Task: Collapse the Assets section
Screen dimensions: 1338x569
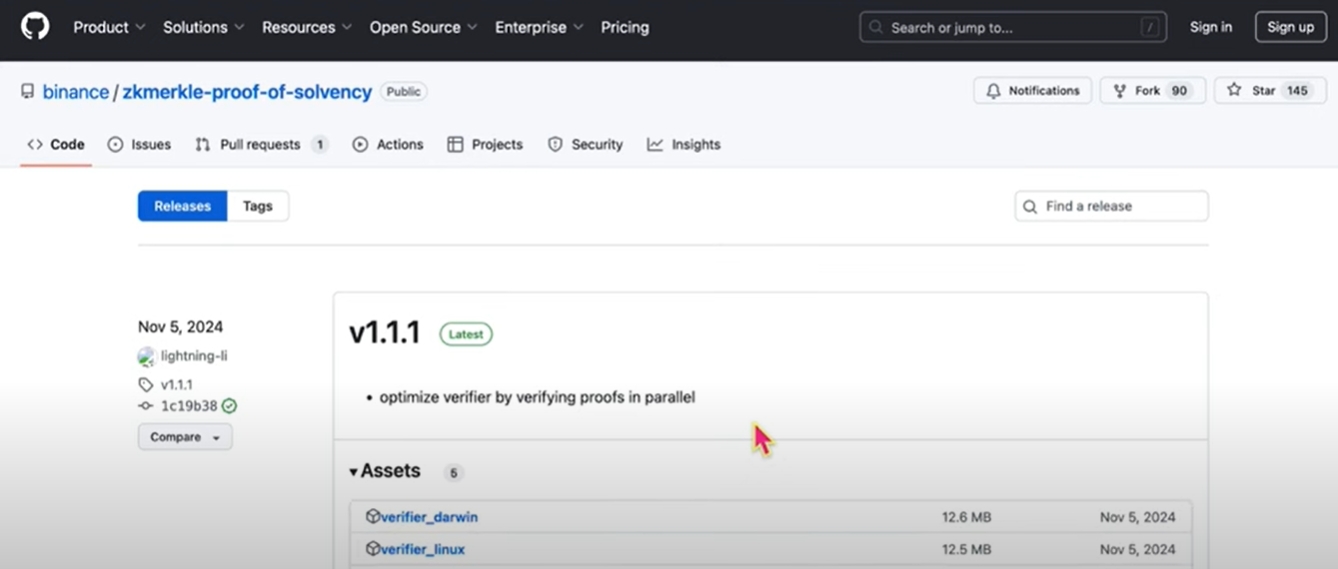Action: click(x=385, y=471)
